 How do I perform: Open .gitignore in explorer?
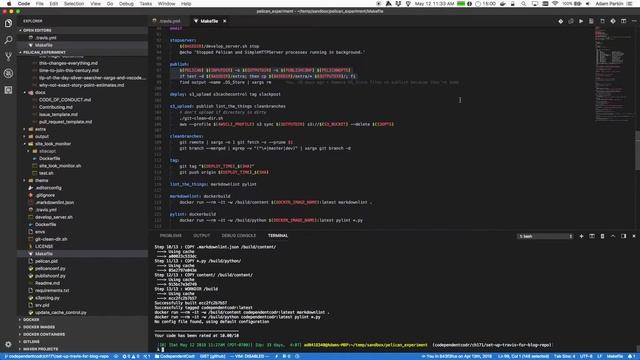point(45,195)
